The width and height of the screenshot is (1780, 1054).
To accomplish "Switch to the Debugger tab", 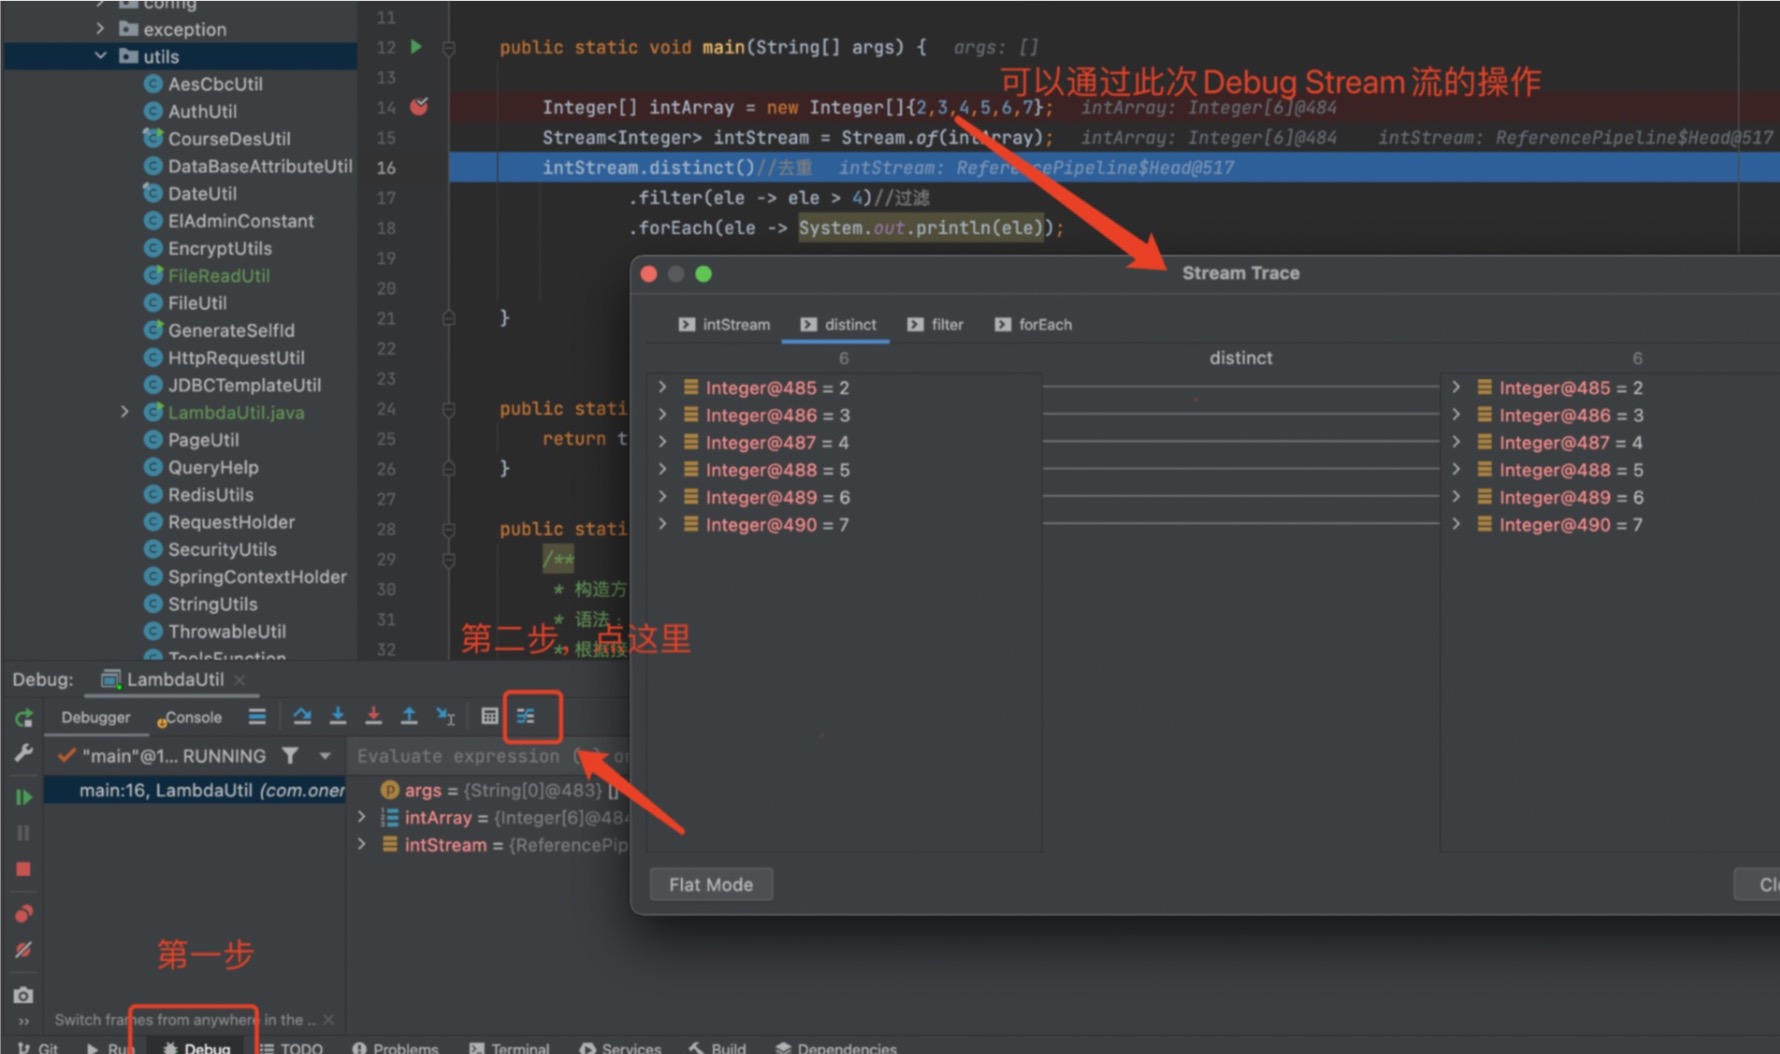I will 96,717.
